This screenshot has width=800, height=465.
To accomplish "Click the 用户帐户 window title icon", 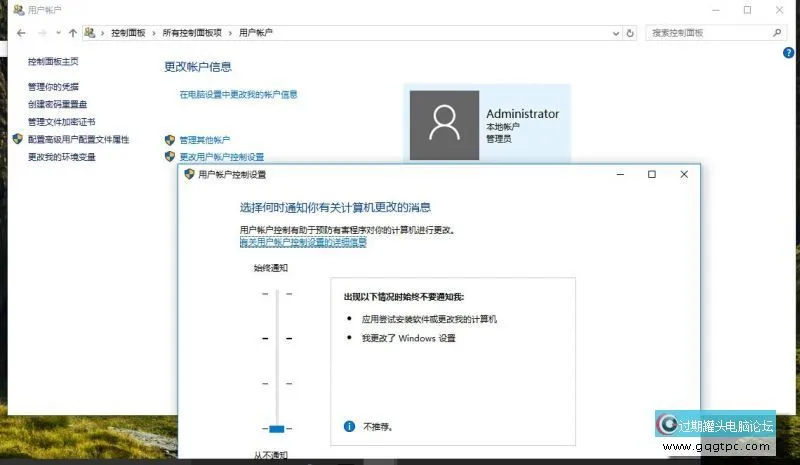I will [19, 10].
